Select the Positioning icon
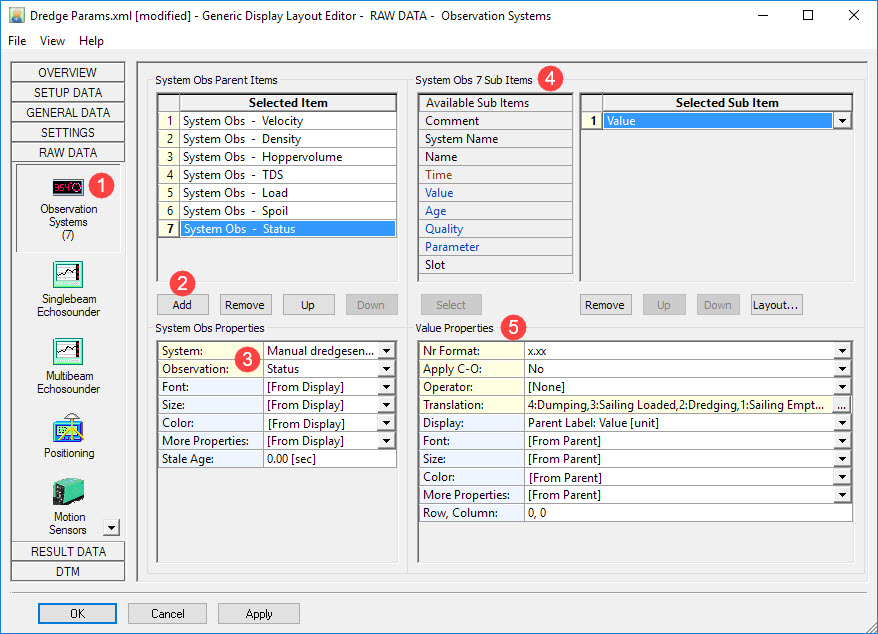The width and height of the screenshot is (878, 634). point(68,430)
